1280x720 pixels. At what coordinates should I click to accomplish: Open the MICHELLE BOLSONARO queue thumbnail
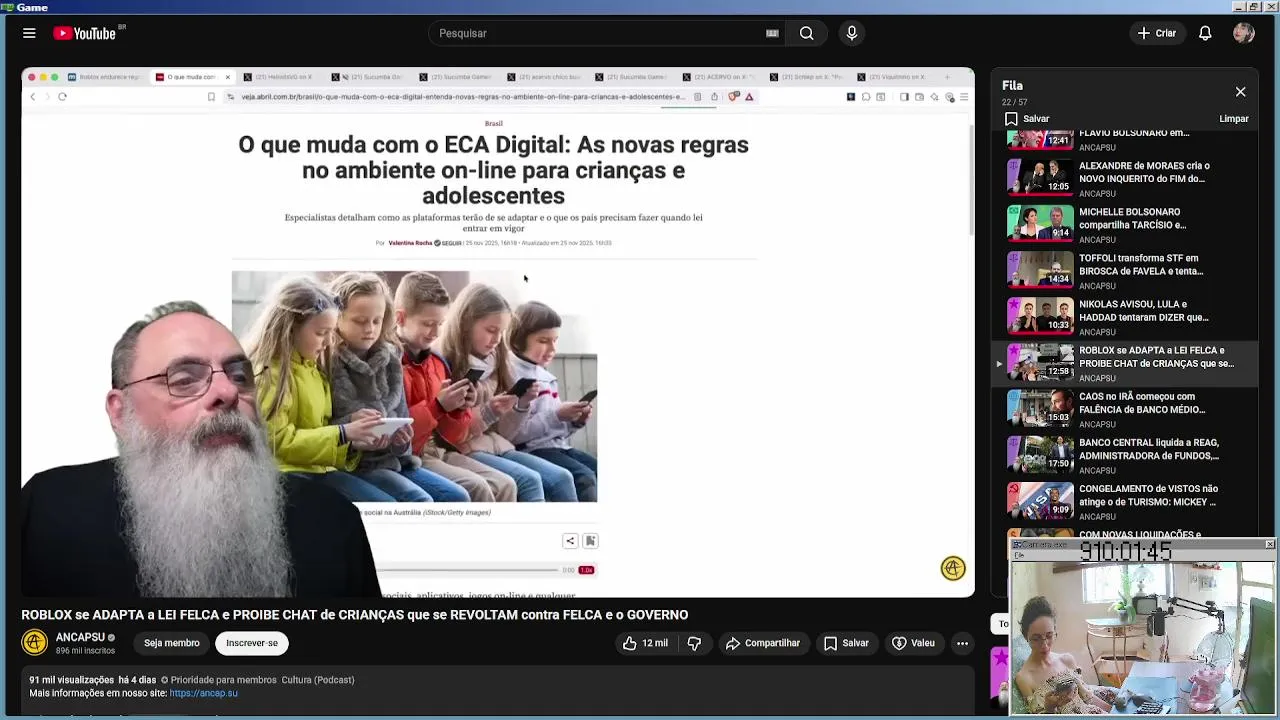click(1040, 223)
